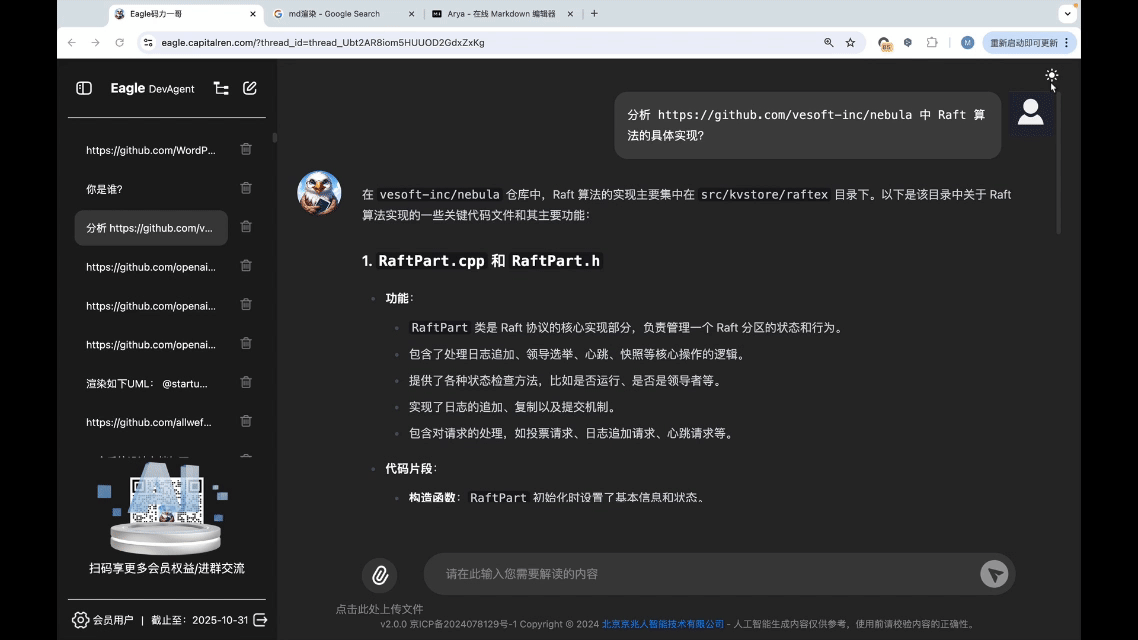The height and width of the screenshot is (640, 1138).
Task: Log out using the exit icon
Action: [x=260, y=620]
